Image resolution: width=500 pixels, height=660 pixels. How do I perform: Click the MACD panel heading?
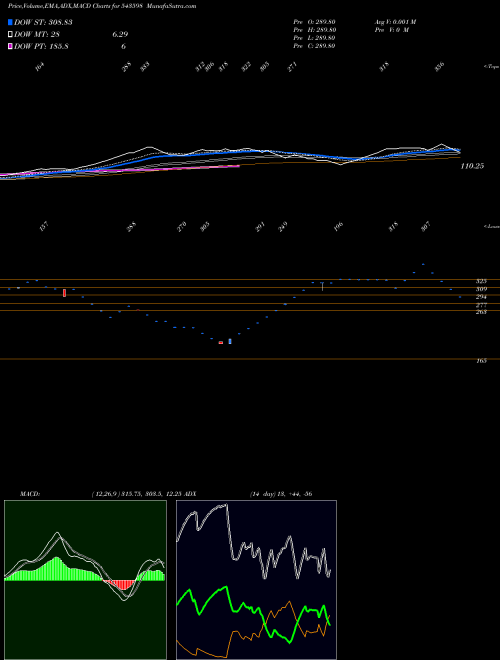(30, 494)
